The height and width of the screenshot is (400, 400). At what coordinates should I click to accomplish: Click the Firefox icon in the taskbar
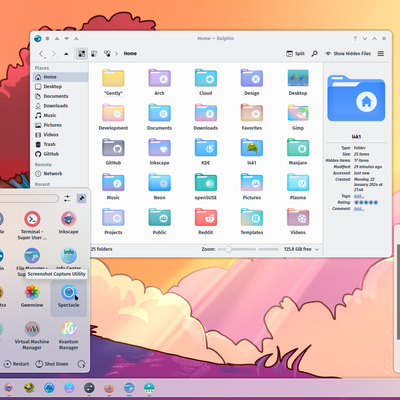click(x=109, y=388)
